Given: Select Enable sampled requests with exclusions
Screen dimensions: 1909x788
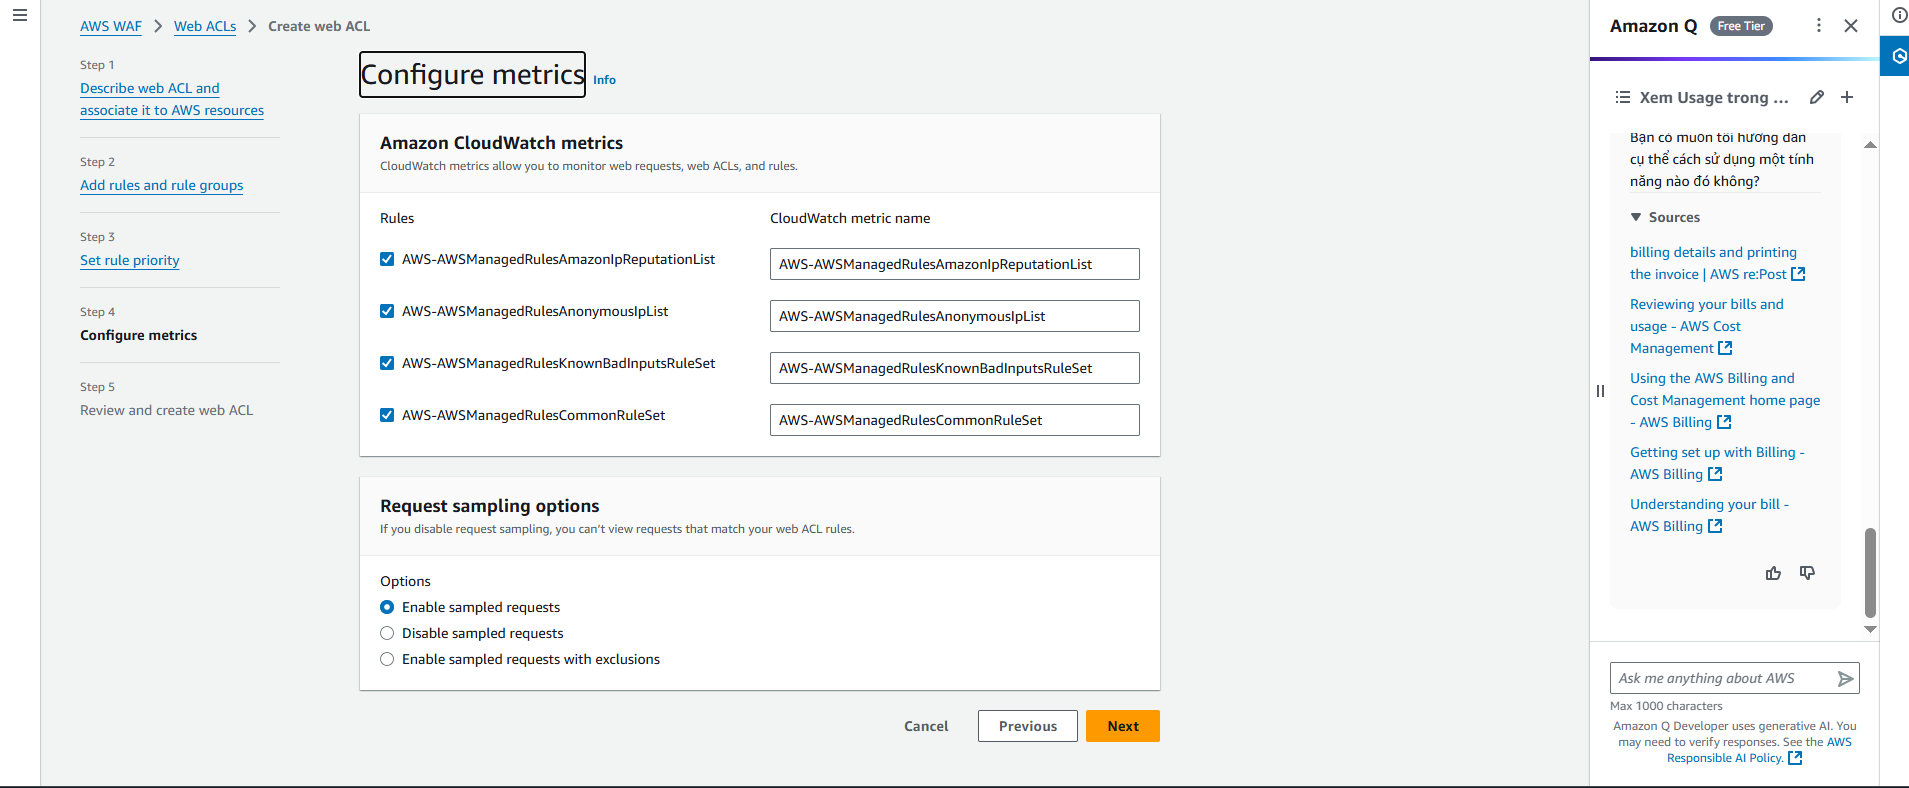Looking at the screenshot, I should [x=387, y=659].
